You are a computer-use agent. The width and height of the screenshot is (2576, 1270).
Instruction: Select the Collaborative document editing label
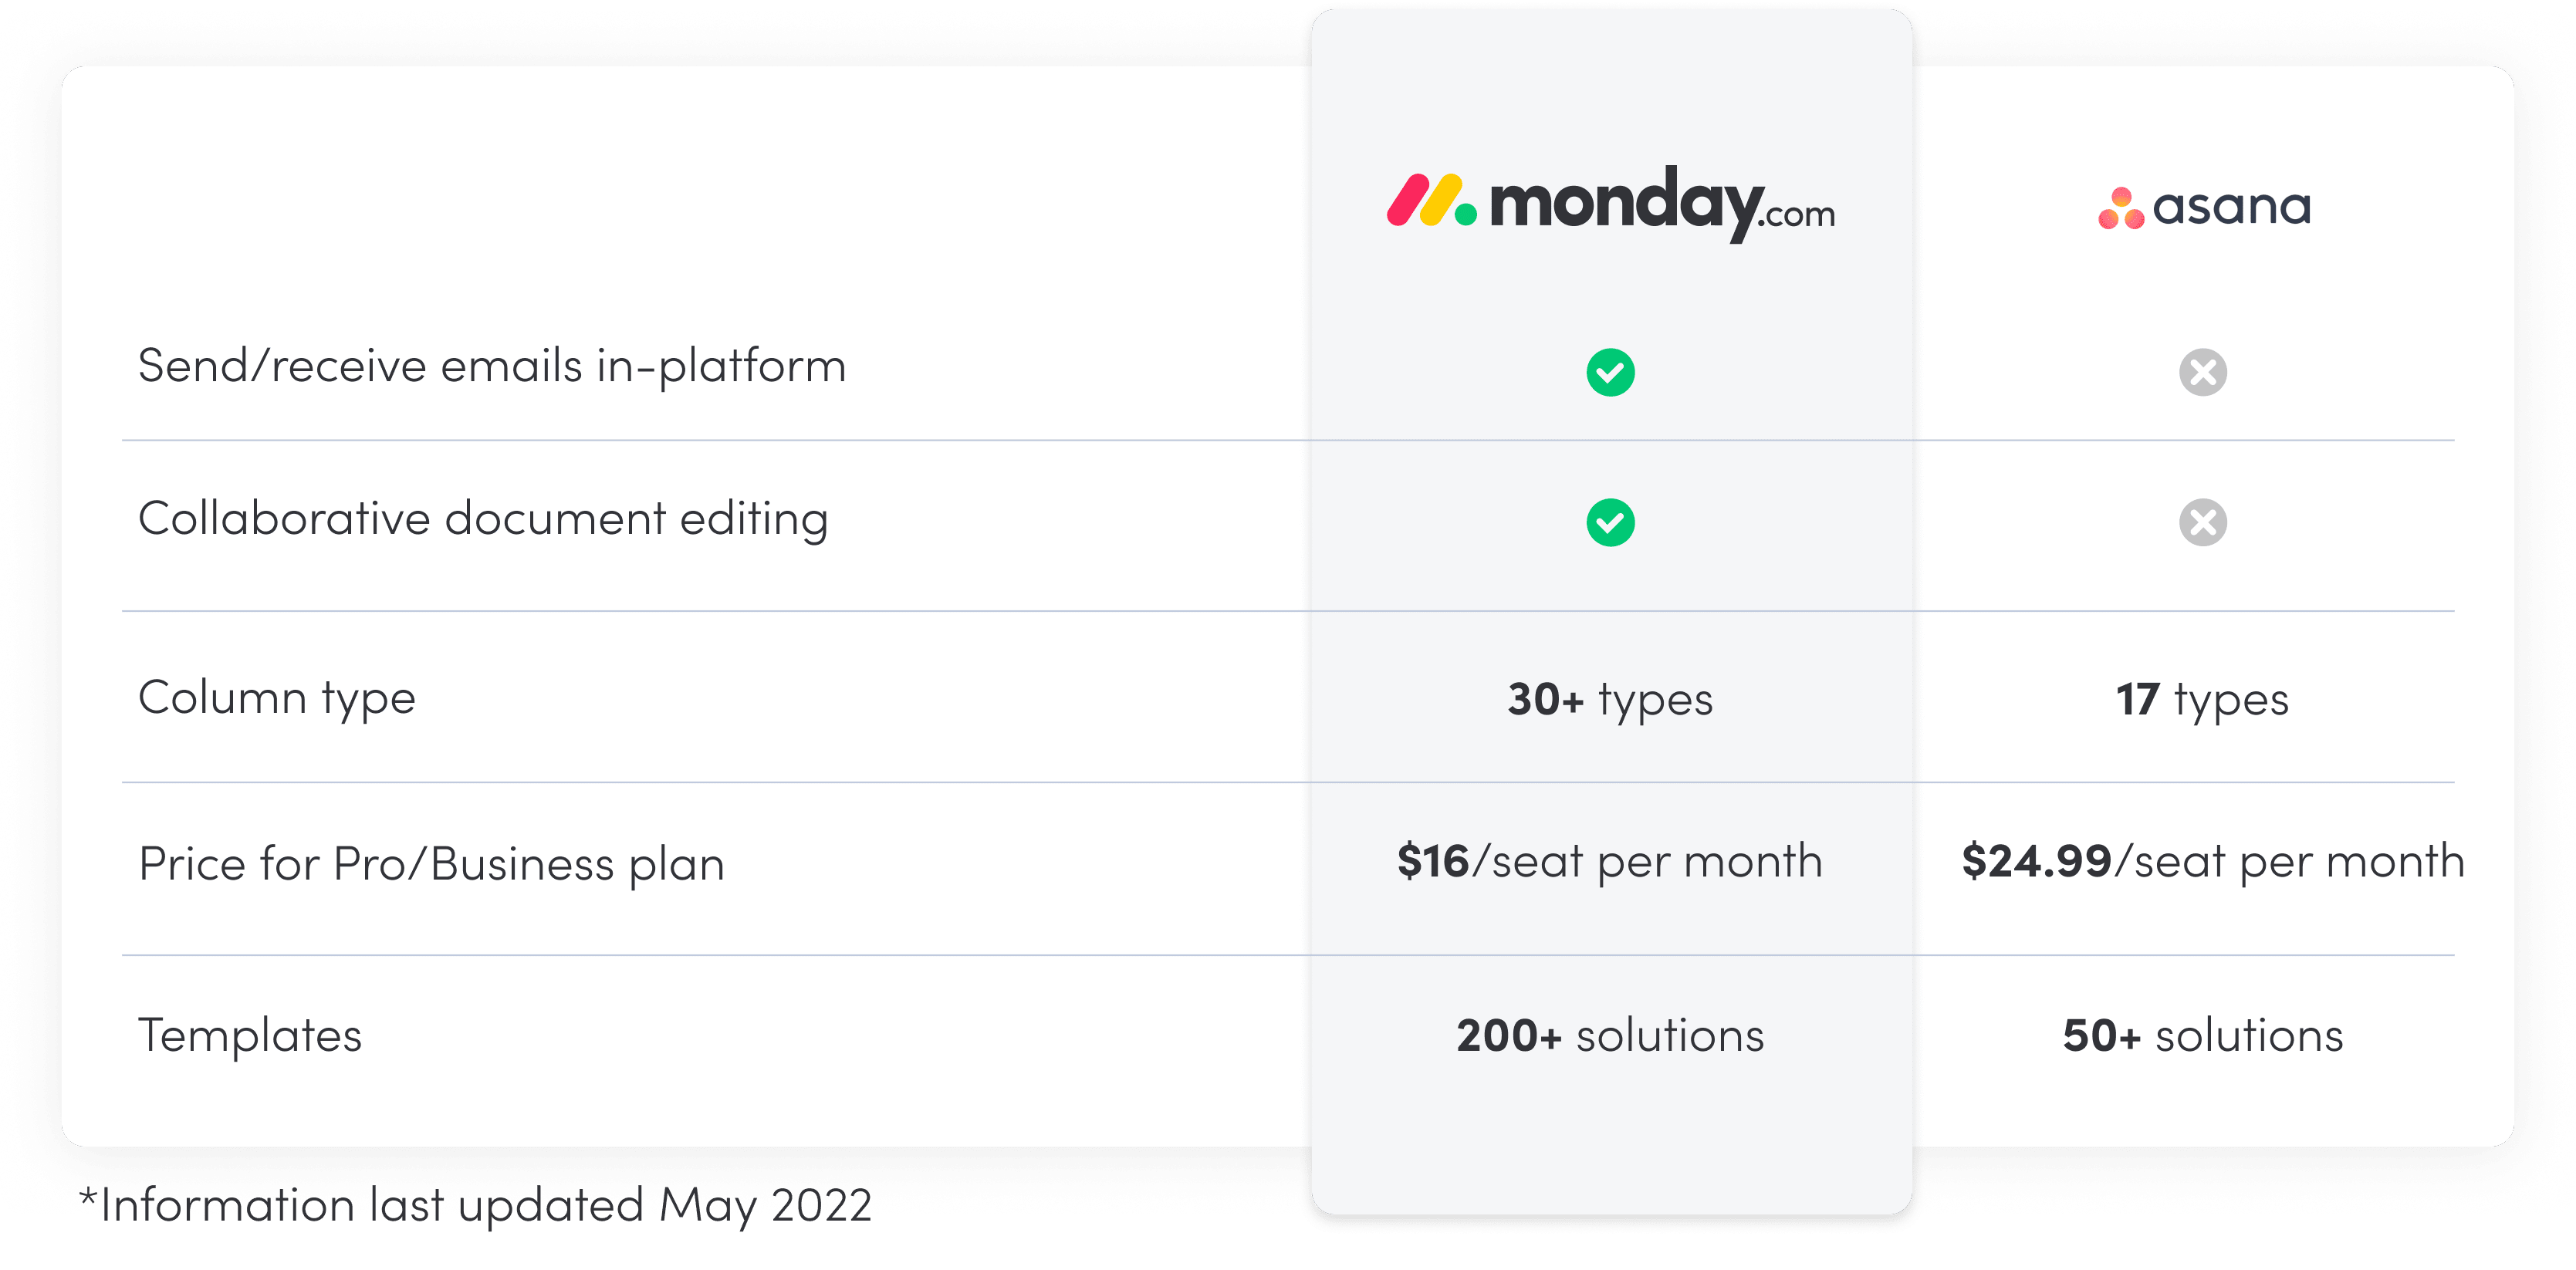point(483,520)
